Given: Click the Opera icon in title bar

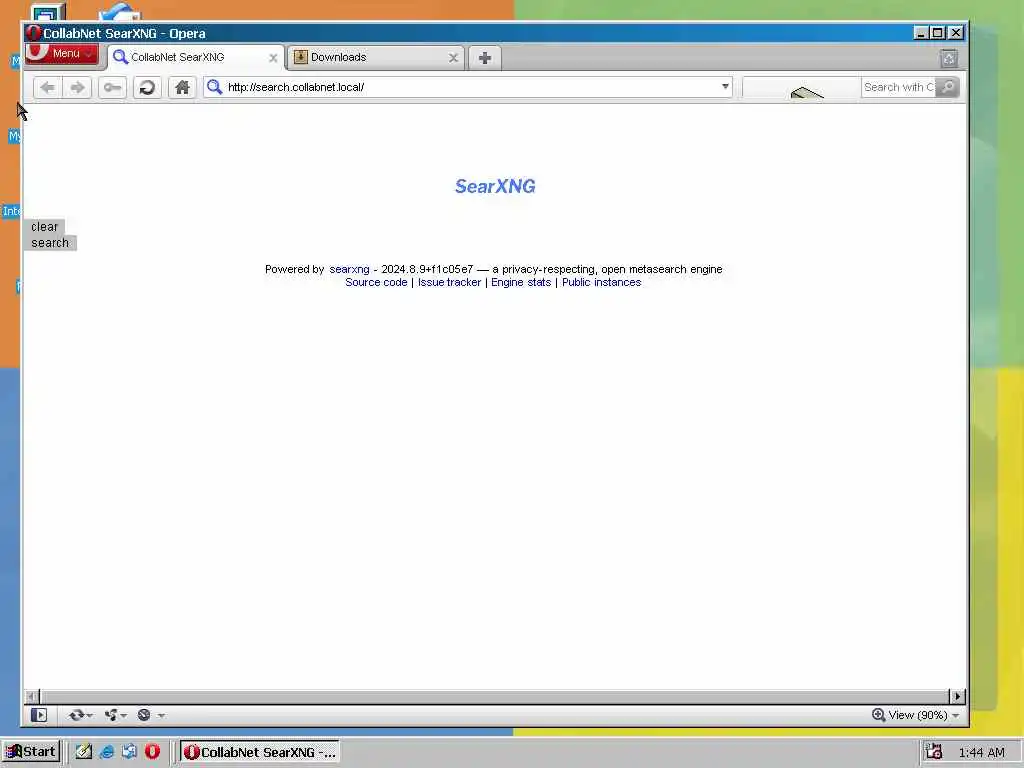Looking at the screenshot, I should coord(33,33).
